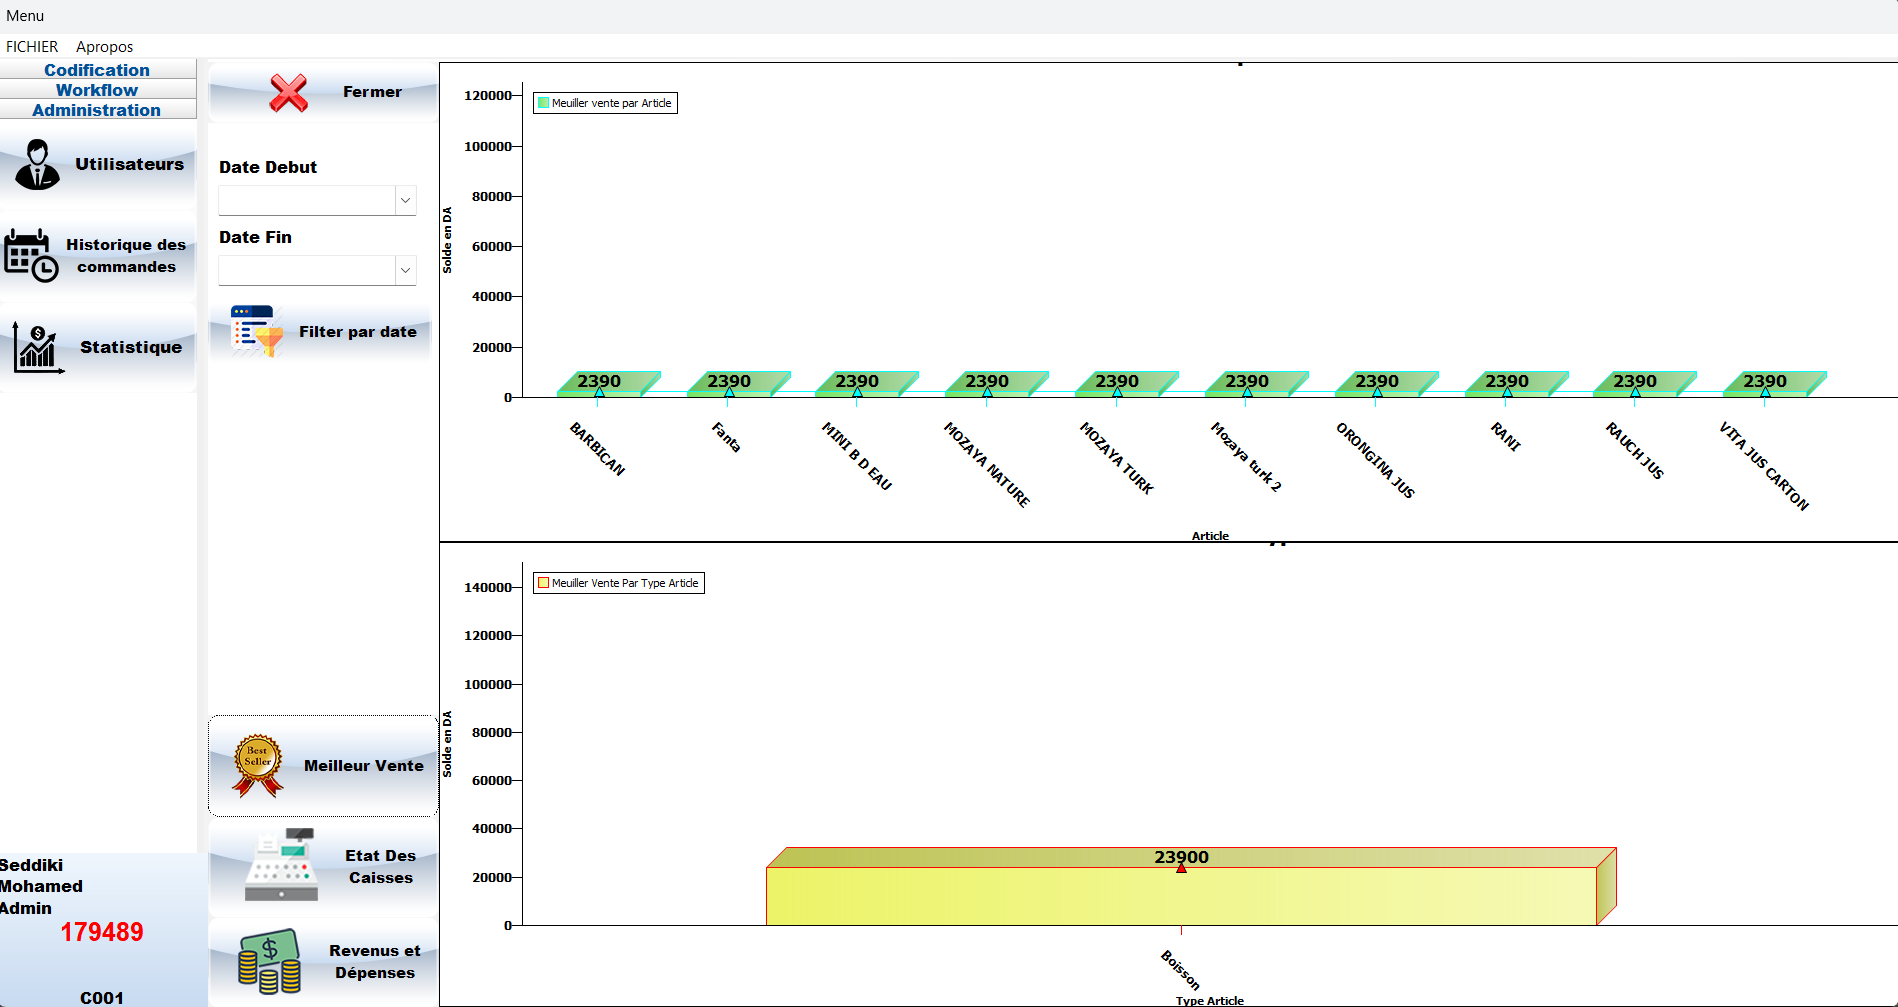Click the red X Fermer icon
Viewport: 1898px width, 1007px height.
tap(288, 93)
